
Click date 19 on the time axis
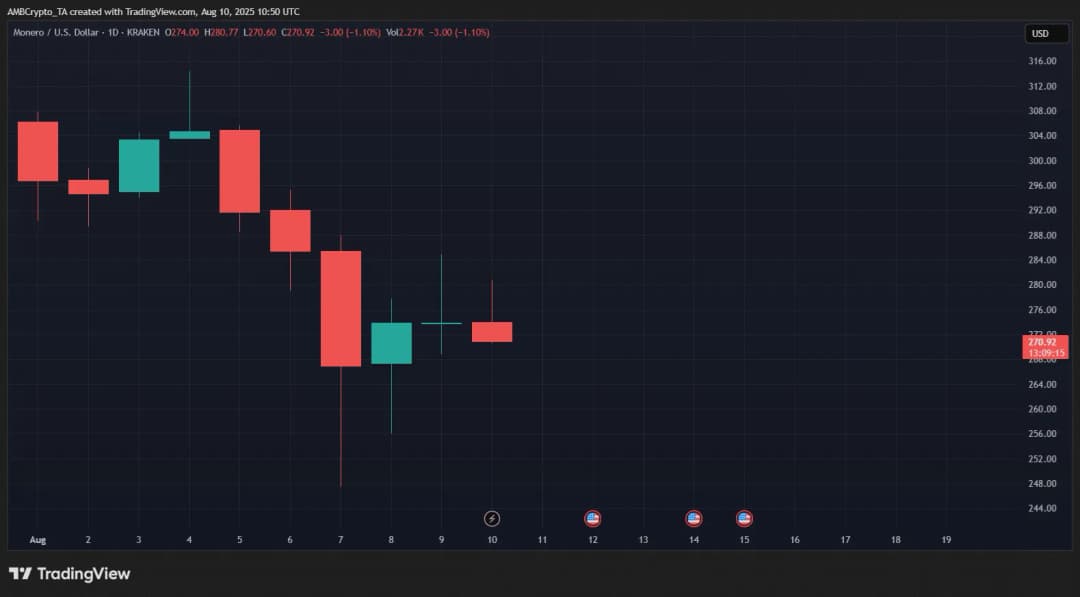click(x=946, y=540)
